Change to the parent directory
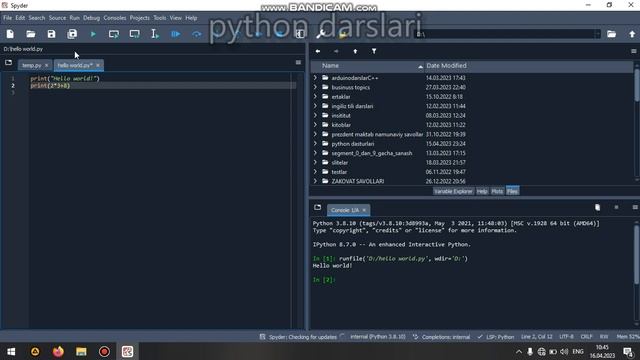 pos(632,34)
